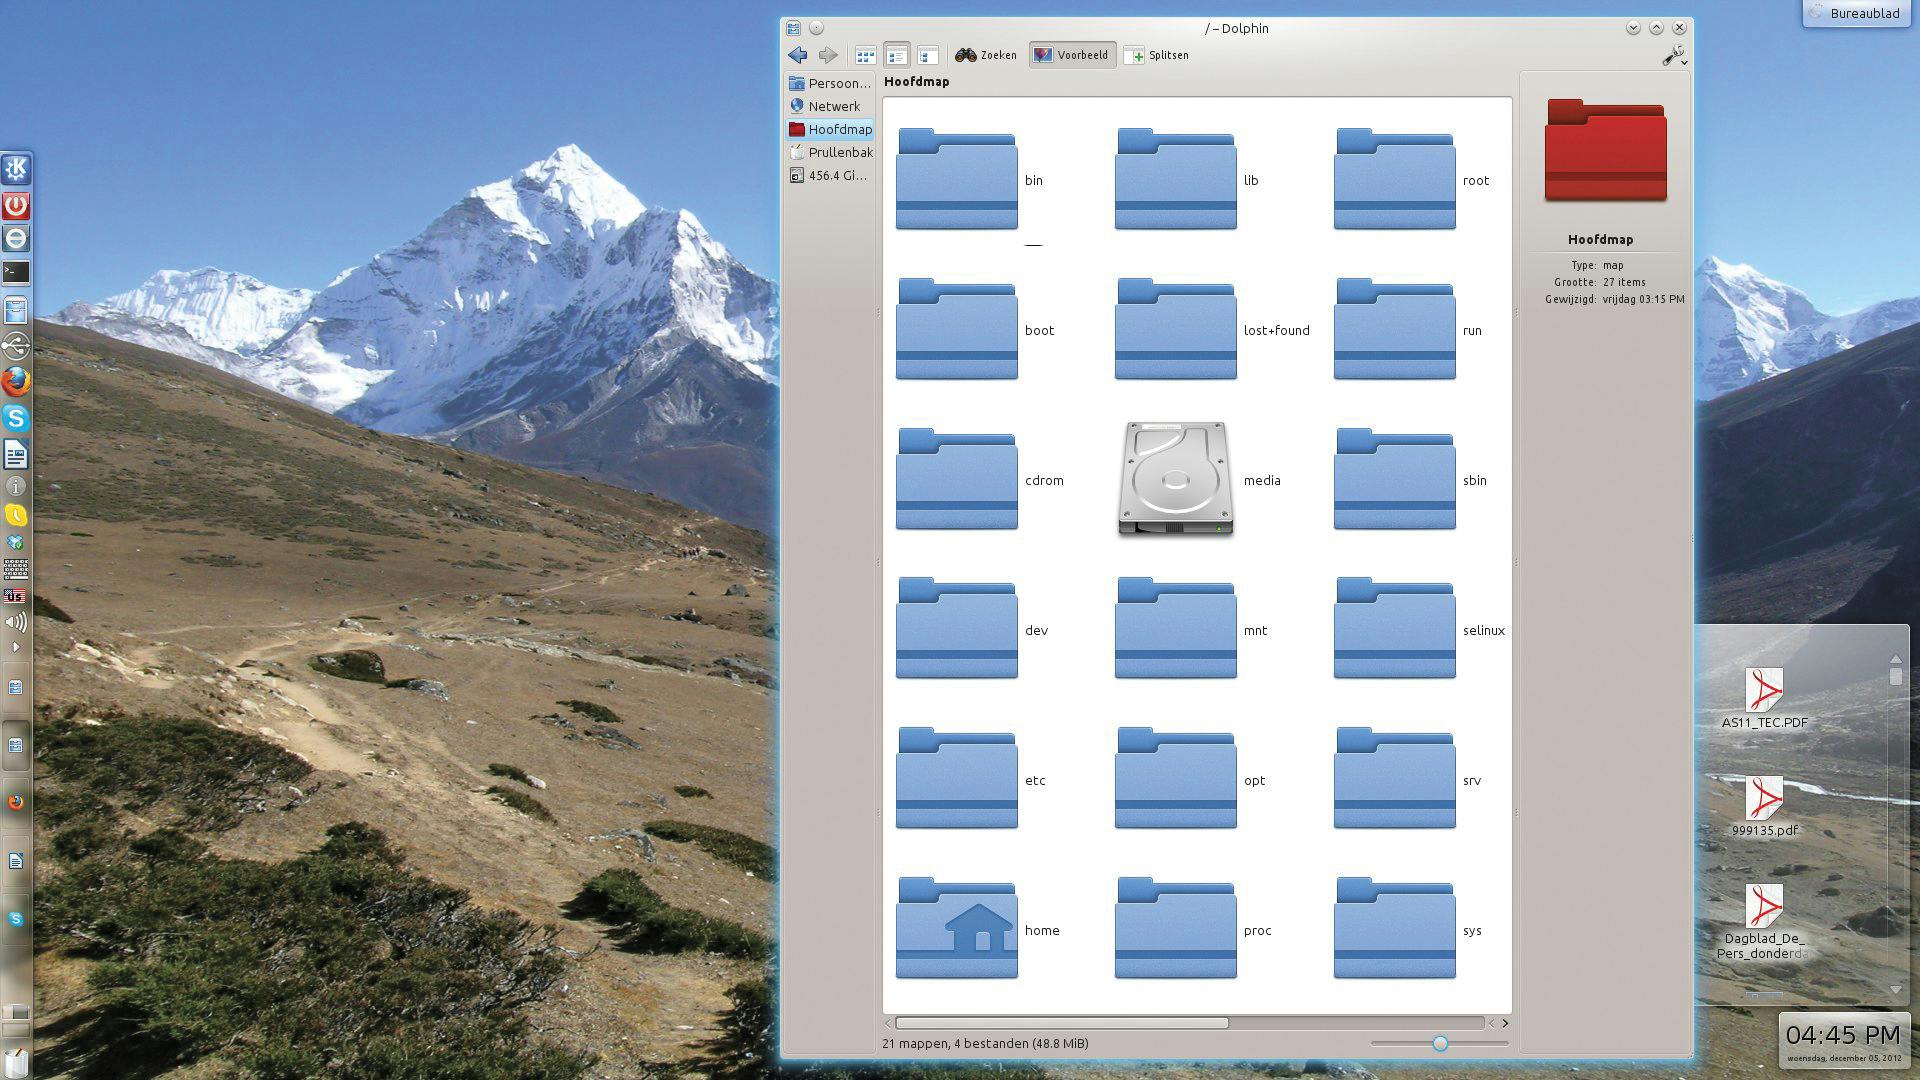Click Splitsen to split the view

[x=1157, y=55]
